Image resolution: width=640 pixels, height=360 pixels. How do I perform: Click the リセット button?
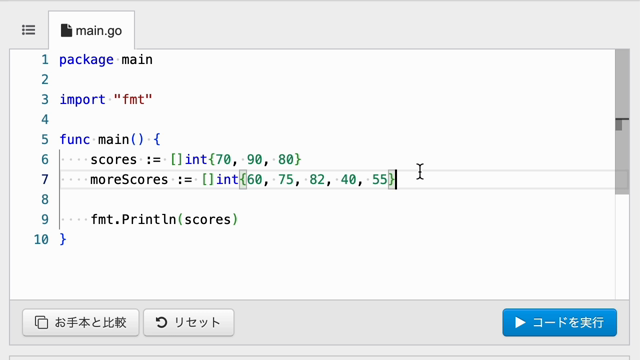pos(189,322)
